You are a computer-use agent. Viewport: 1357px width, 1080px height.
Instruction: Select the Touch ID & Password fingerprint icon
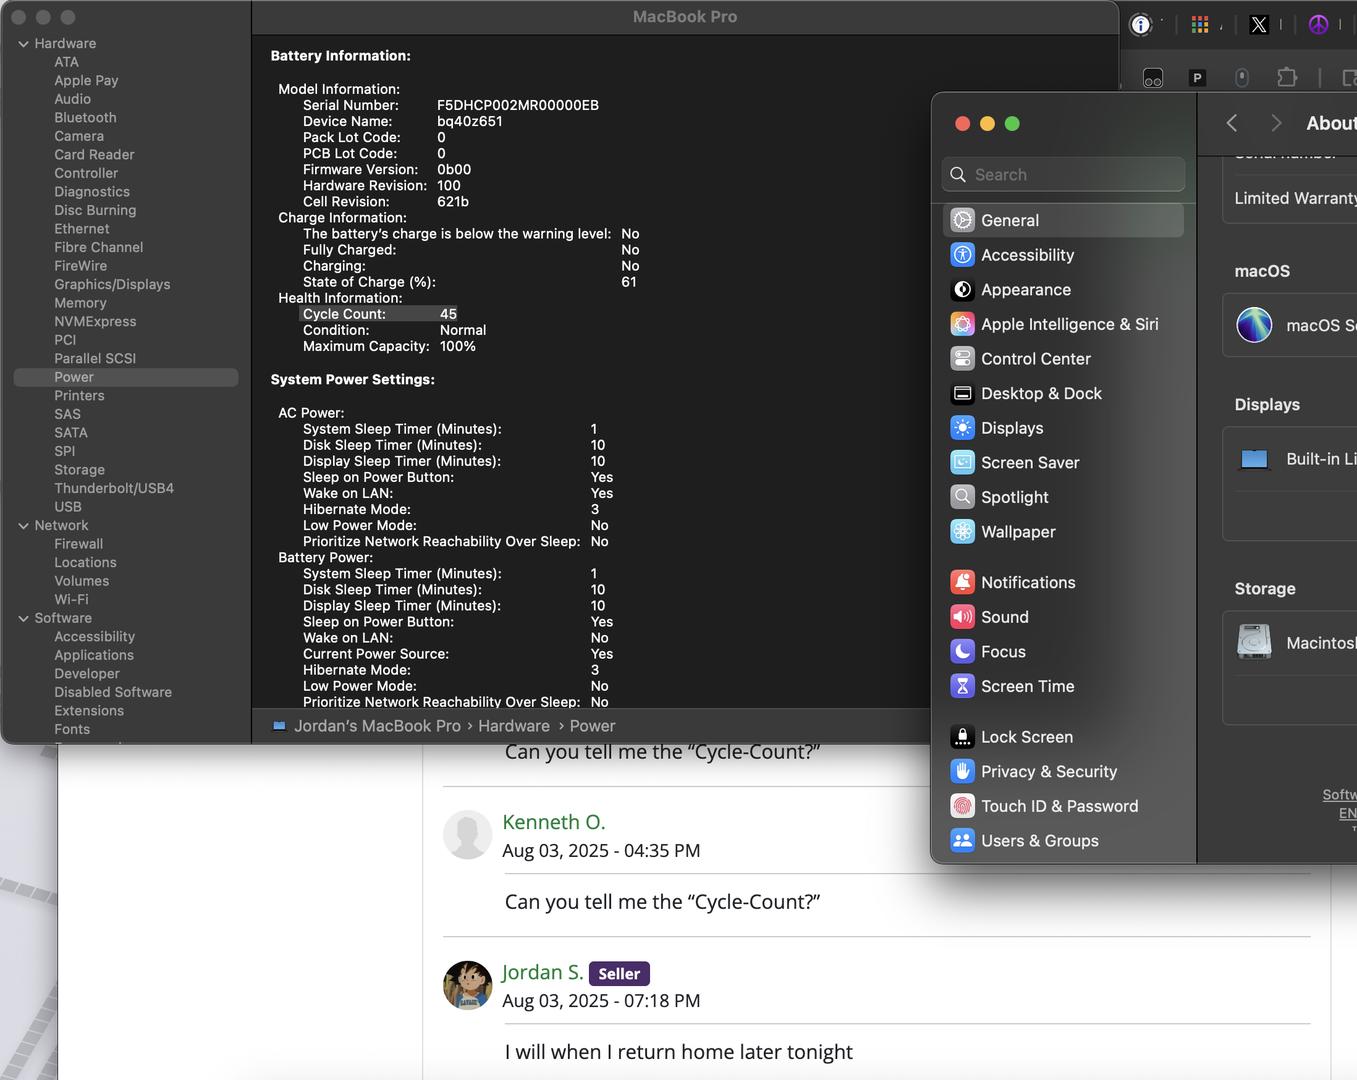pos(962,806)
